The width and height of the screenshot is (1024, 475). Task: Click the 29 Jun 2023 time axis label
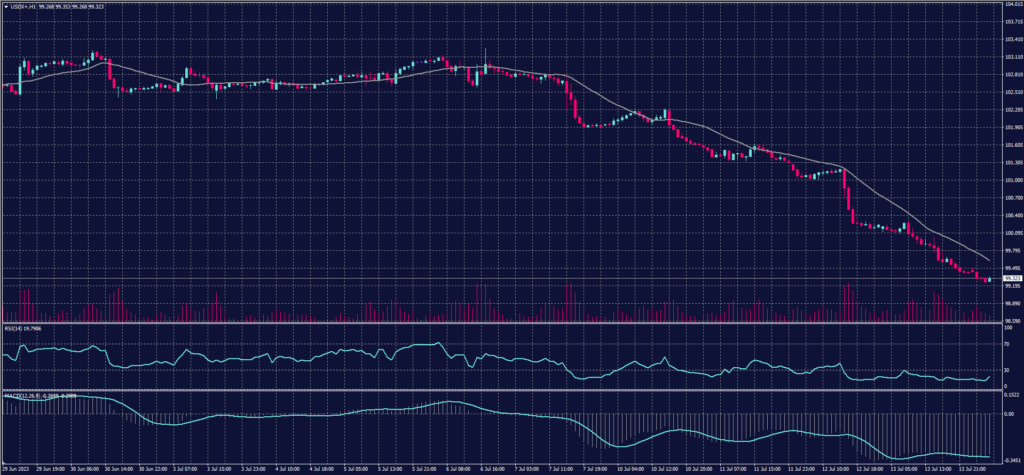[x=18, y=467]
